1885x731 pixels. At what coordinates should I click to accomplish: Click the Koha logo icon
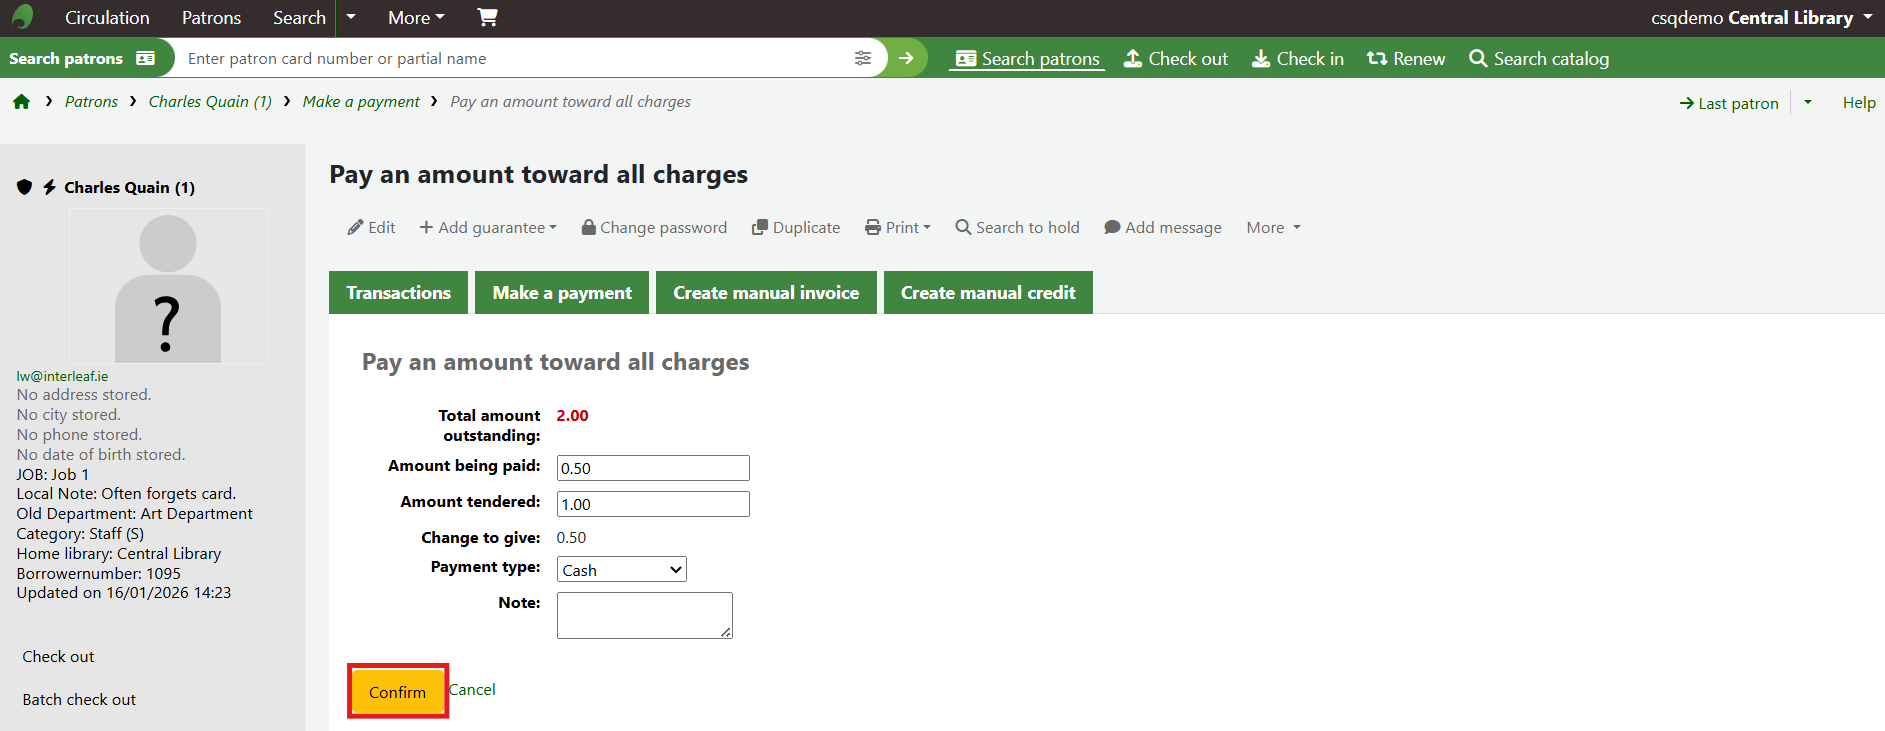click(x=22, y=17)
